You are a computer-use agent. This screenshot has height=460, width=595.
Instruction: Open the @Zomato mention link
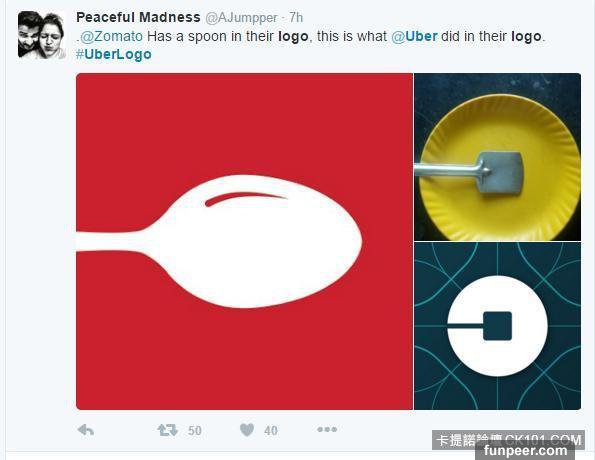click(112, 36)
